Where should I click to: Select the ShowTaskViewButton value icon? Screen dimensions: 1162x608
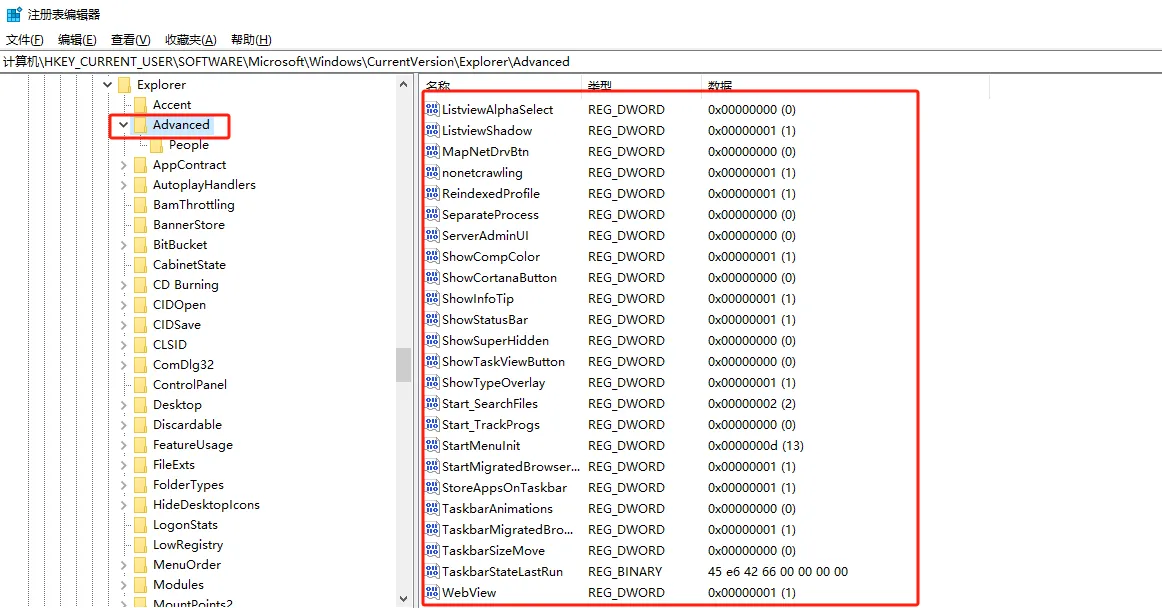[x=433, y=362]
